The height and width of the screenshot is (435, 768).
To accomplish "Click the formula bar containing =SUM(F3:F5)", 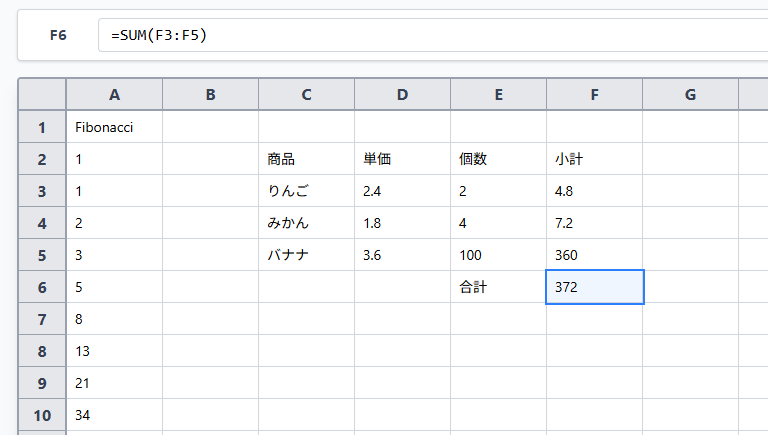I will [430, 35].
